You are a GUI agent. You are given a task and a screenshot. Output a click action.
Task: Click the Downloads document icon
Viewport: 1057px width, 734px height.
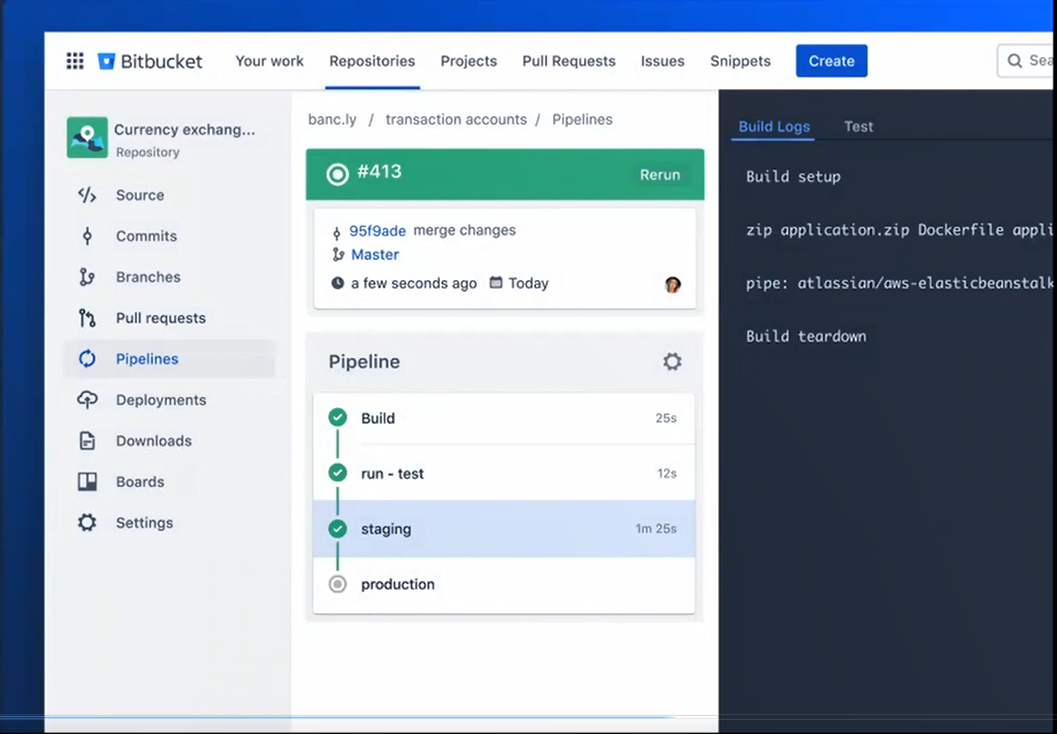87,441
